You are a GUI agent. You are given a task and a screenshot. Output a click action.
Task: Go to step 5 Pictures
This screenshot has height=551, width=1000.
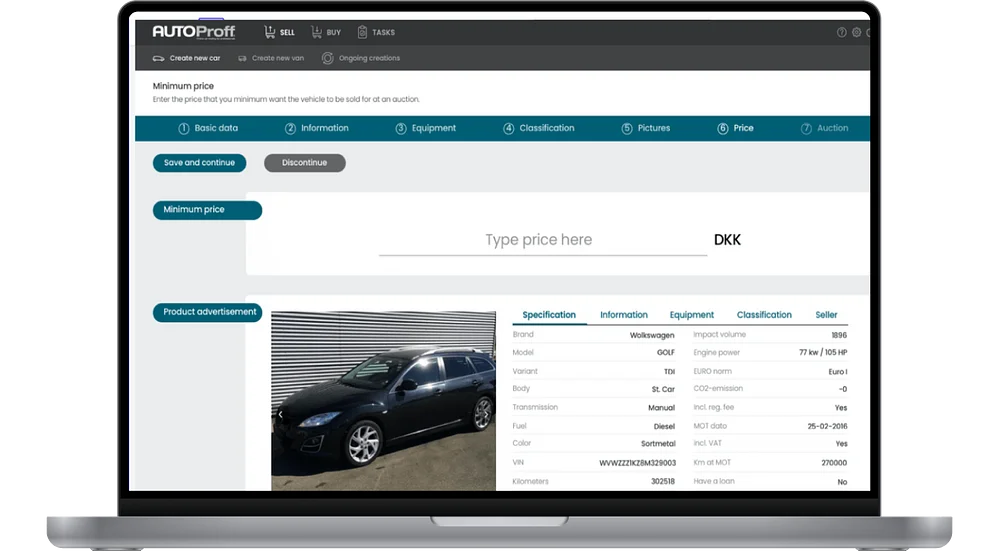pyautogui.click(x=645, y=128)
